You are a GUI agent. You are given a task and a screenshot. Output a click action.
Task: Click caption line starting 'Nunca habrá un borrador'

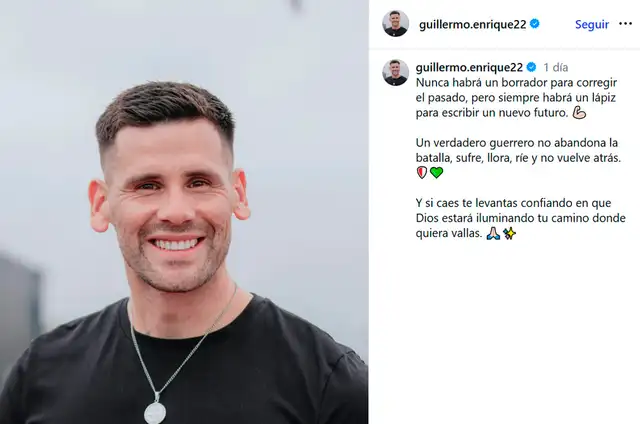[516, 82]
